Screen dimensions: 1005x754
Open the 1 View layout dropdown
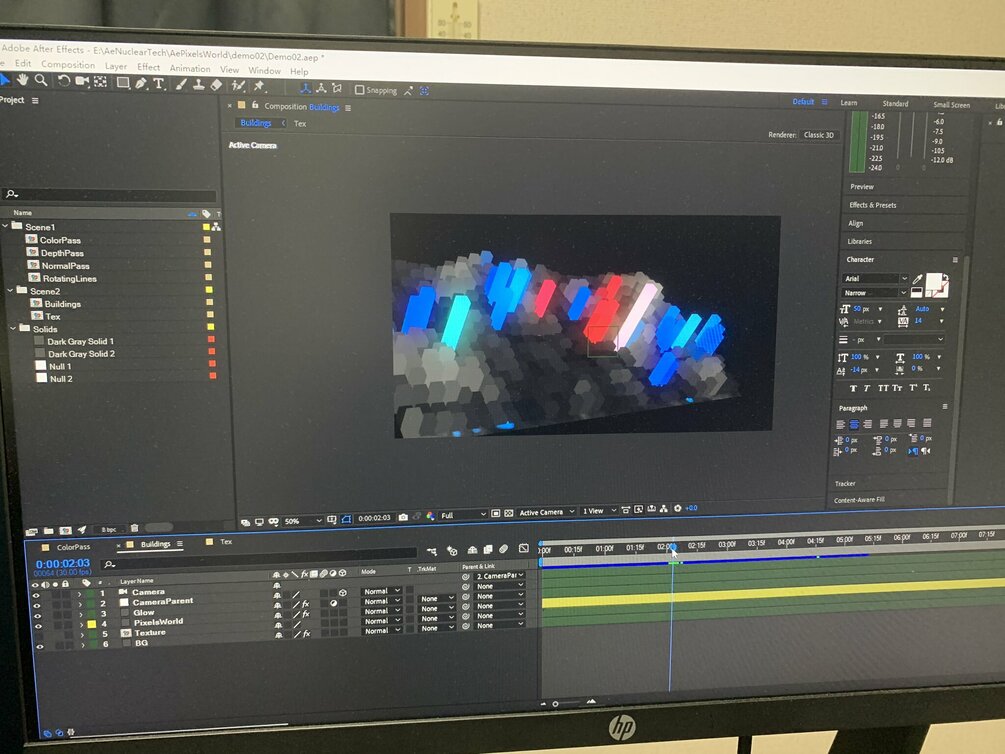[599, 511]
